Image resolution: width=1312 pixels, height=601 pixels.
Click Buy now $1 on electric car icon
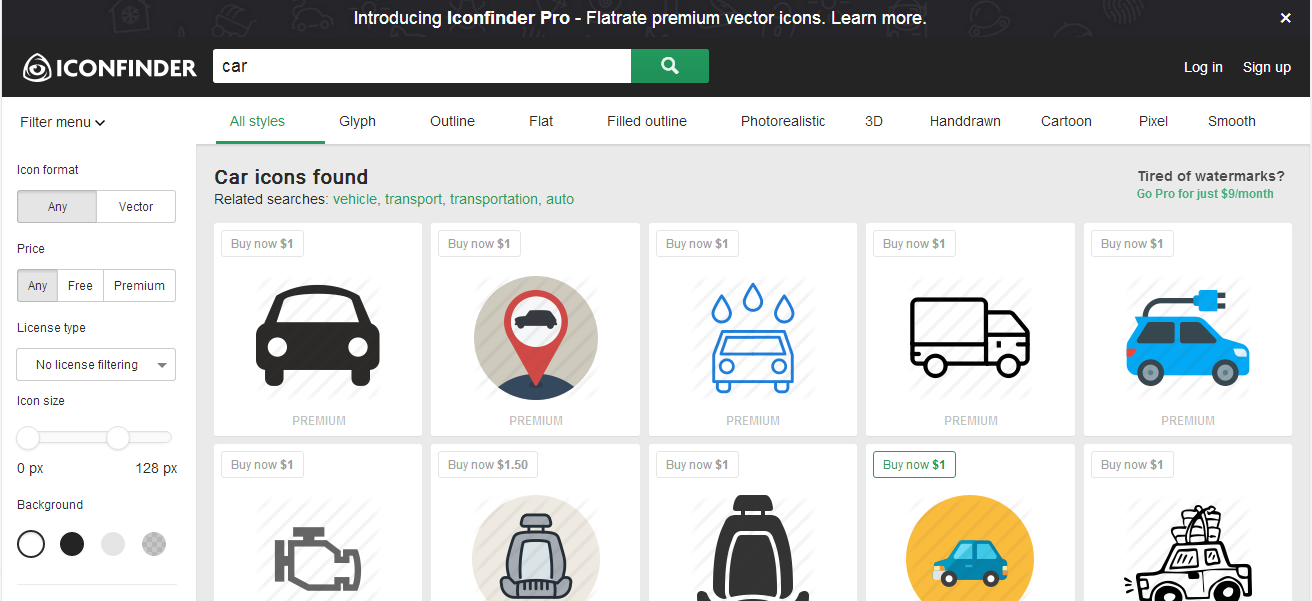point(1132,244)
